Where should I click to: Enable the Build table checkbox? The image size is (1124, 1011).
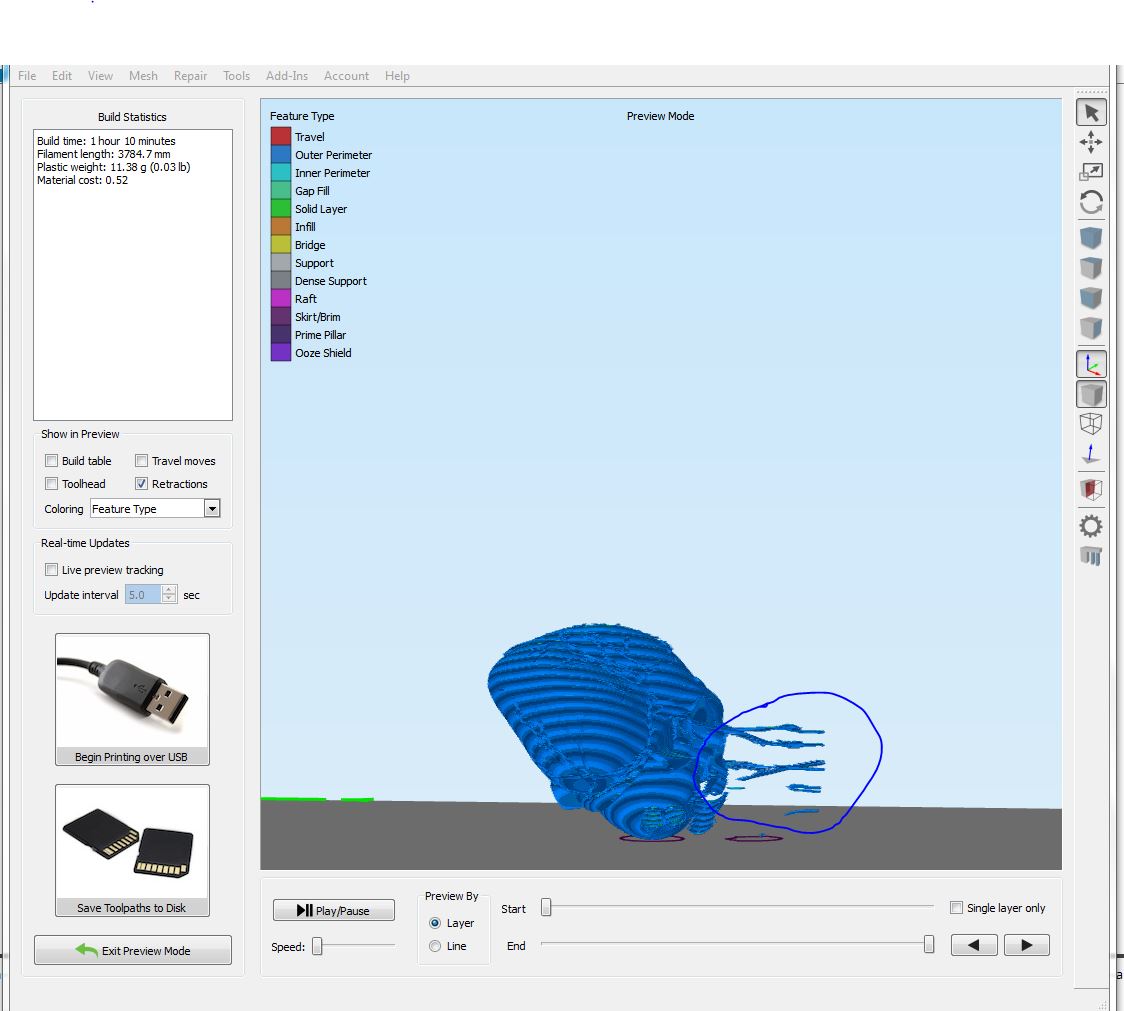pyautogui.click(x=52, y=461)
